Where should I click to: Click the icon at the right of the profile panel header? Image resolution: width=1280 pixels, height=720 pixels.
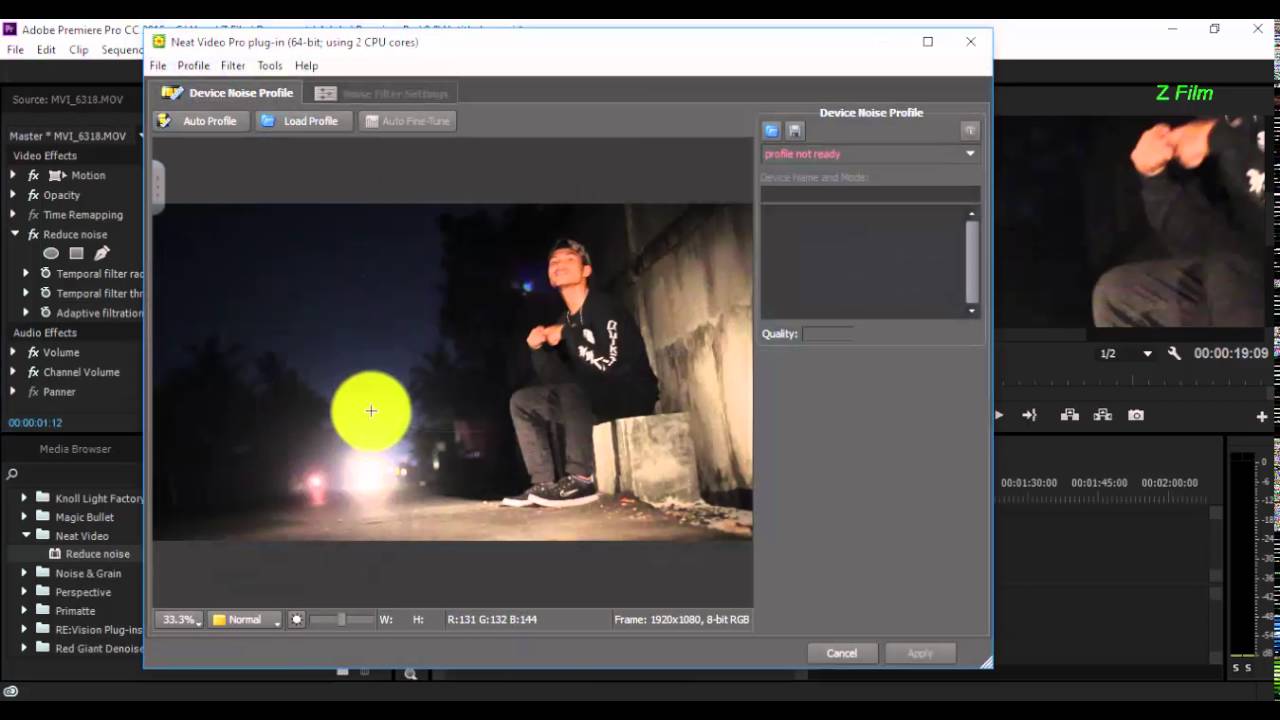(970, 131)
